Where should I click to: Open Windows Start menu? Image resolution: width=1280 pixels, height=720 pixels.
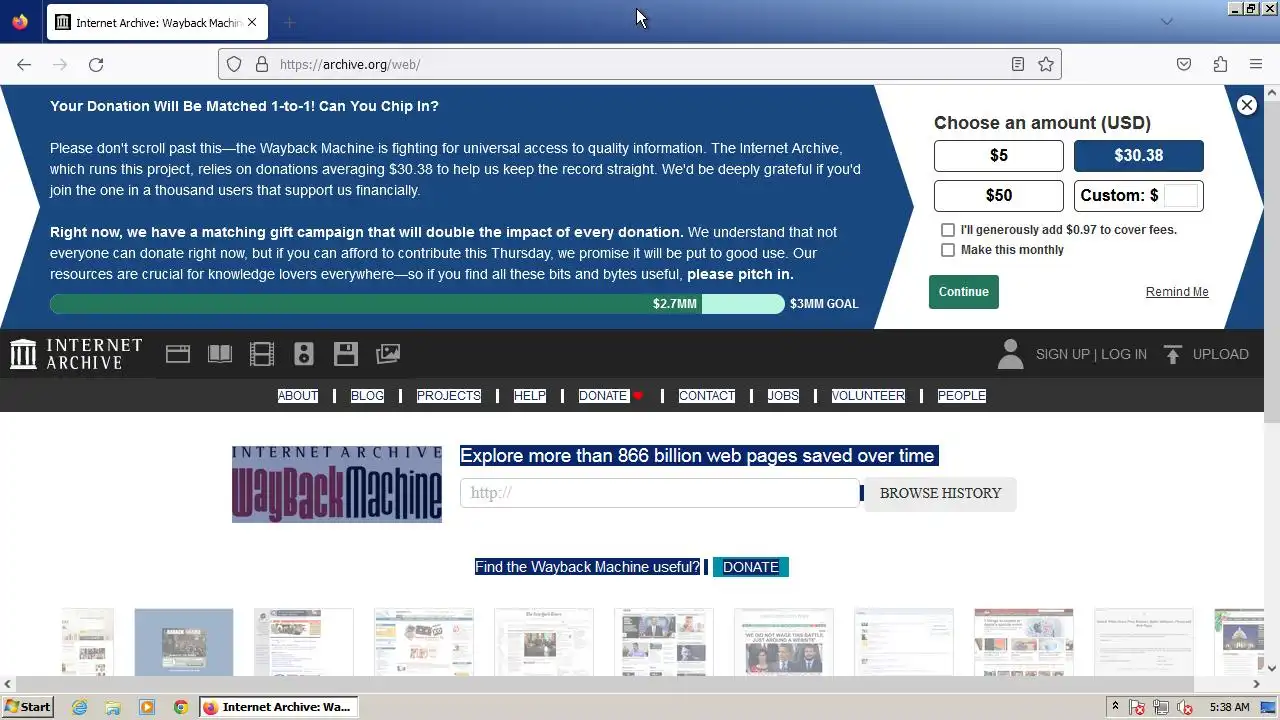click(x=28, y=707)
